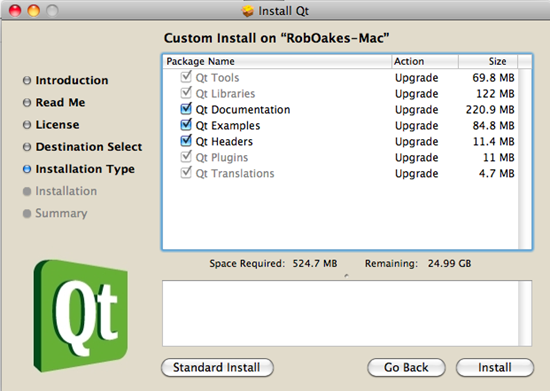The width and height of the screenshot is (550, 391).
Task: Select the grayed Summary step
Action: coord(55,213)
